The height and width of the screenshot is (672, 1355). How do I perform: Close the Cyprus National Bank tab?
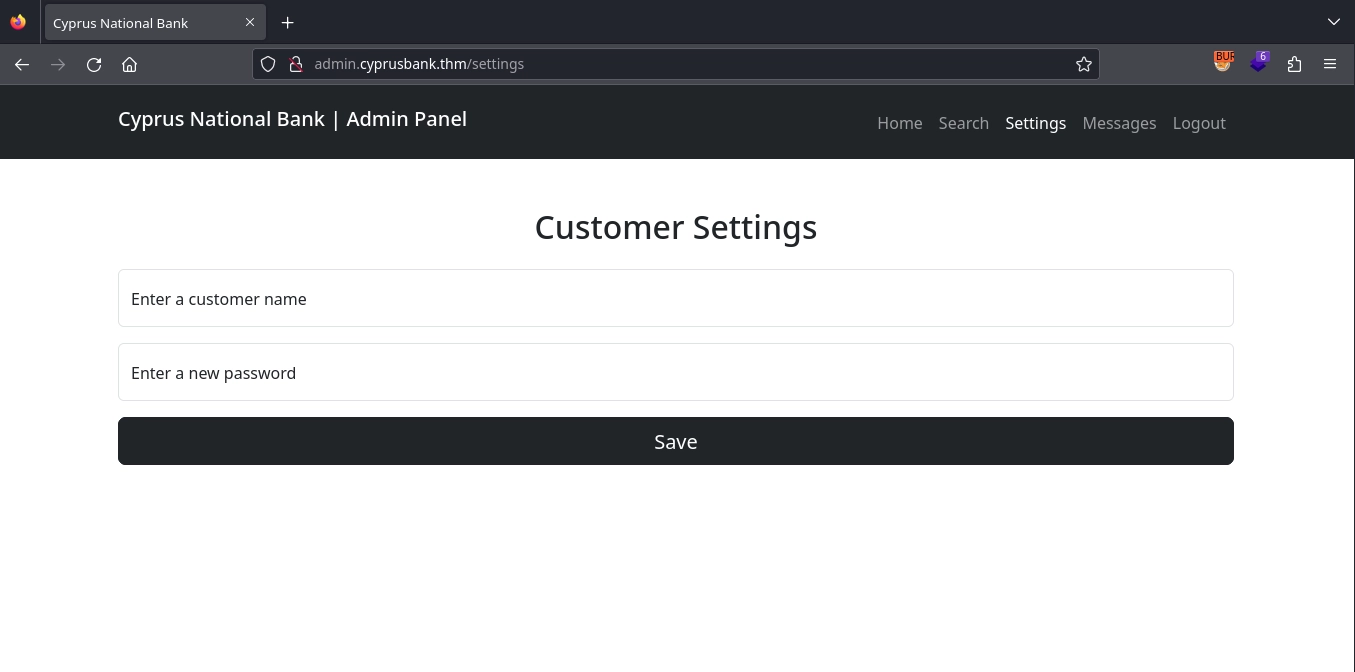pos(250,22)
